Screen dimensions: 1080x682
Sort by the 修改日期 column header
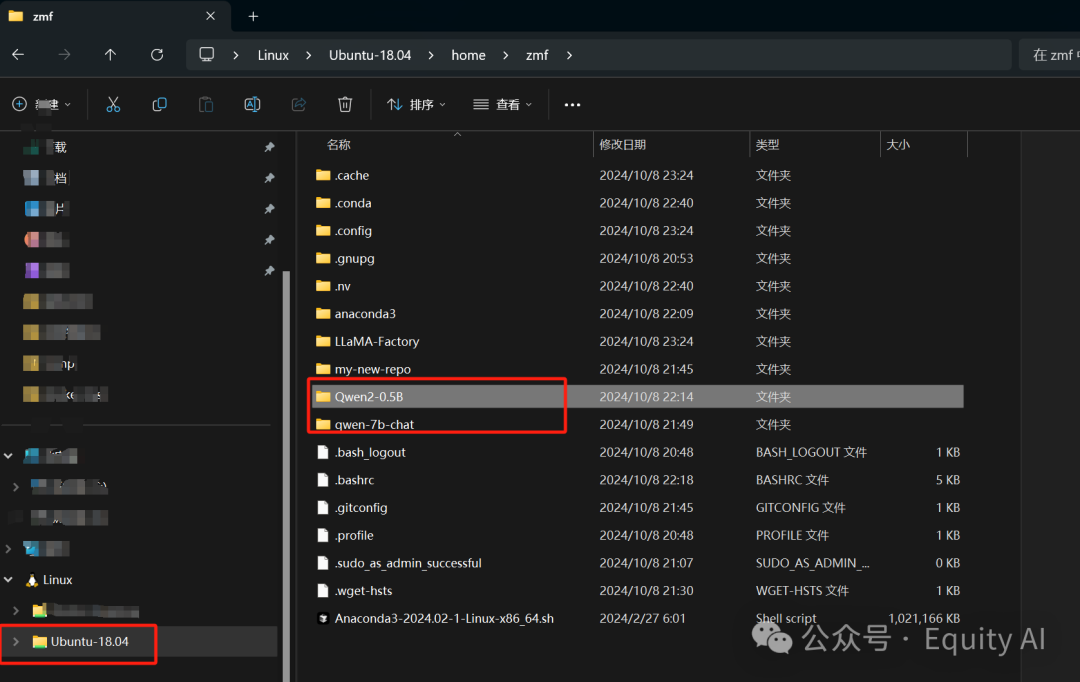[622, 145]
